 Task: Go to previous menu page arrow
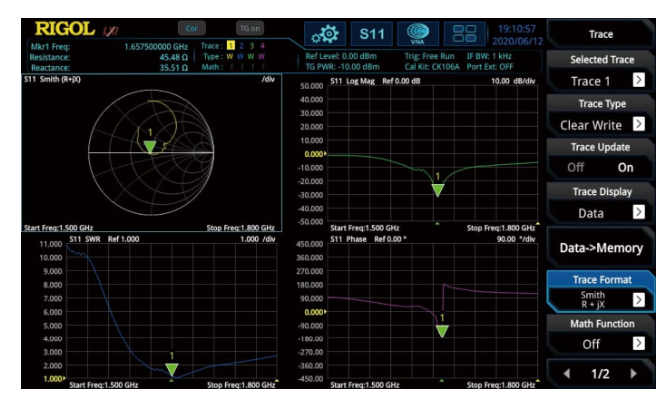click(x=567, y=374)
